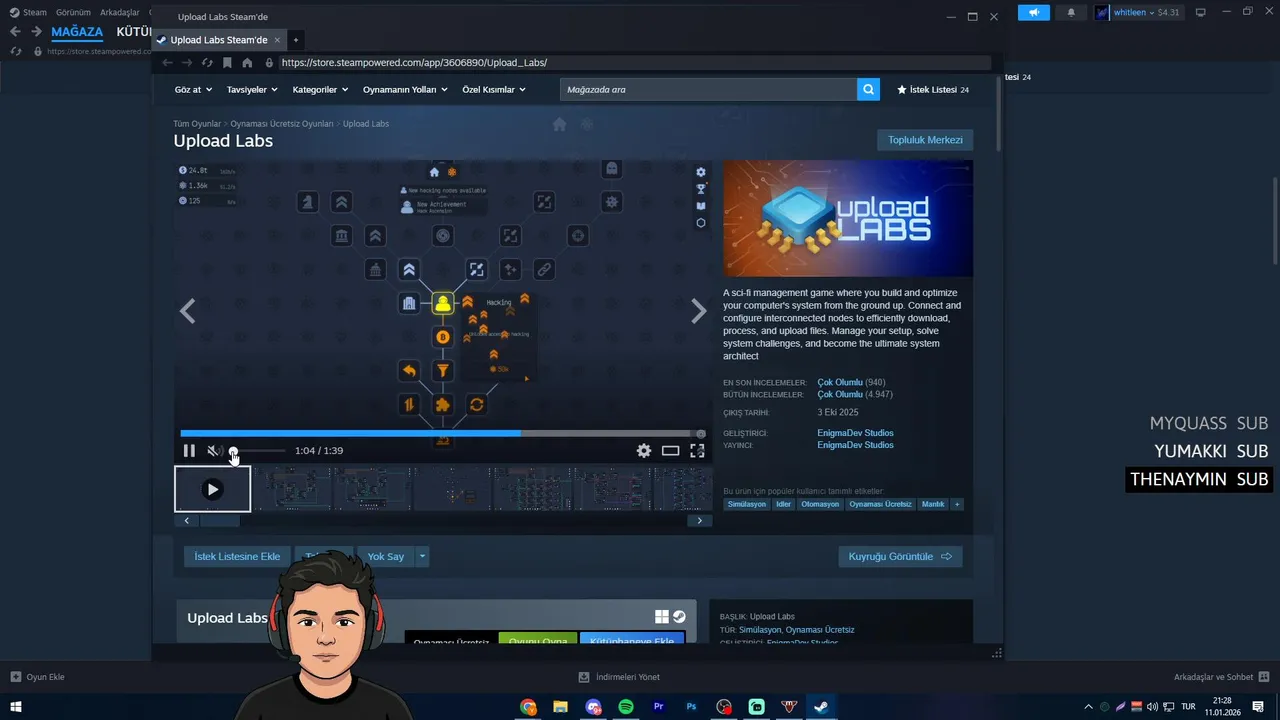Open the Windows Start menu
The height and width of the screenshot is (720, 1280).
tap(16, 707)
